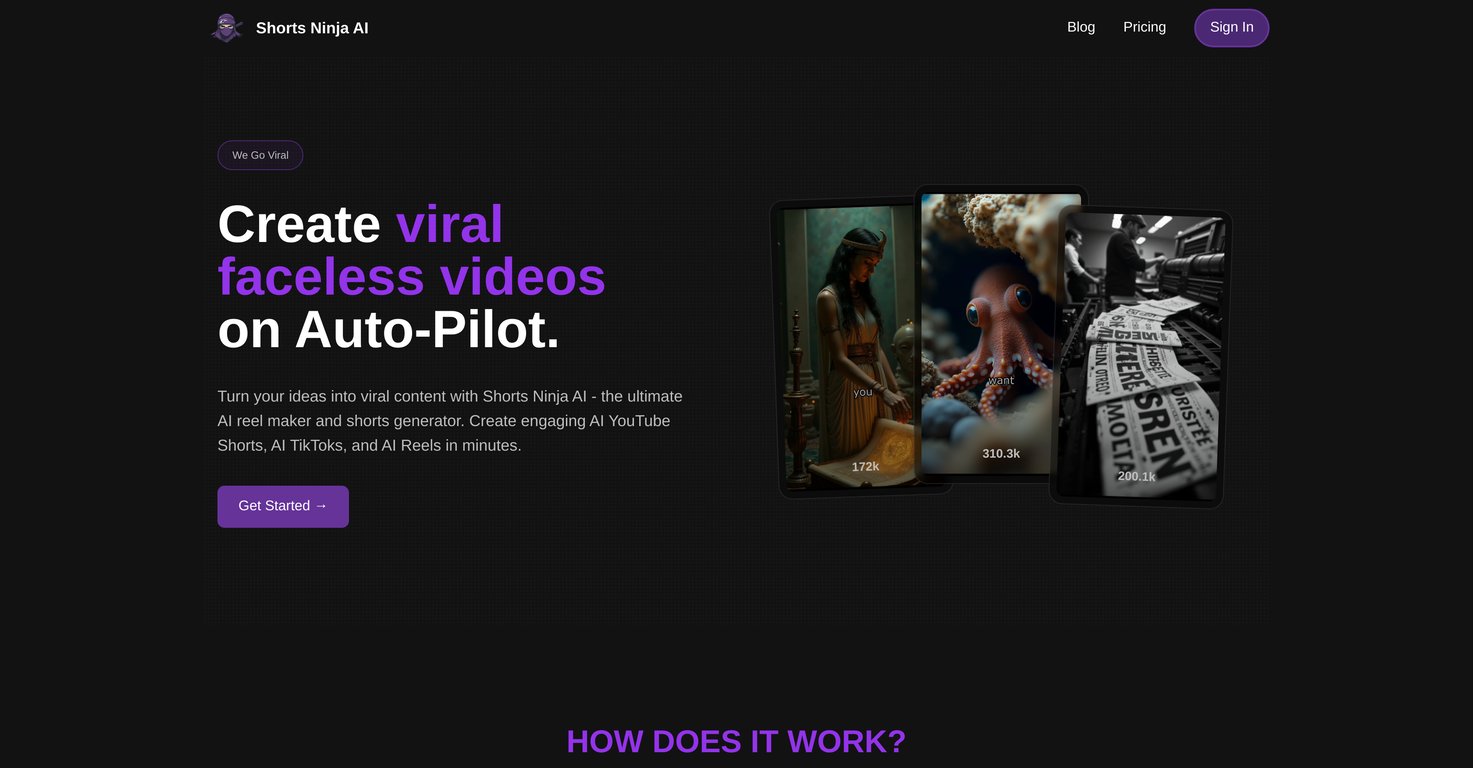The height and width of the screenshot is (768, 1473).
Task: Click the 172k view count label
Action: coord(865,467)
